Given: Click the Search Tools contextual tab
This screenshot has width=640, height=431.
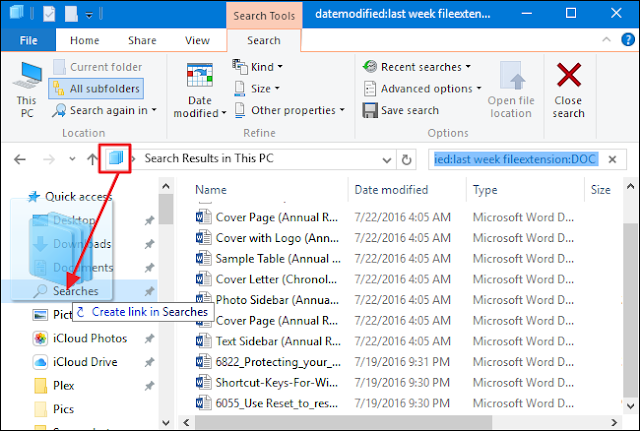Looking at the screenshot, I should coord(264,16).
